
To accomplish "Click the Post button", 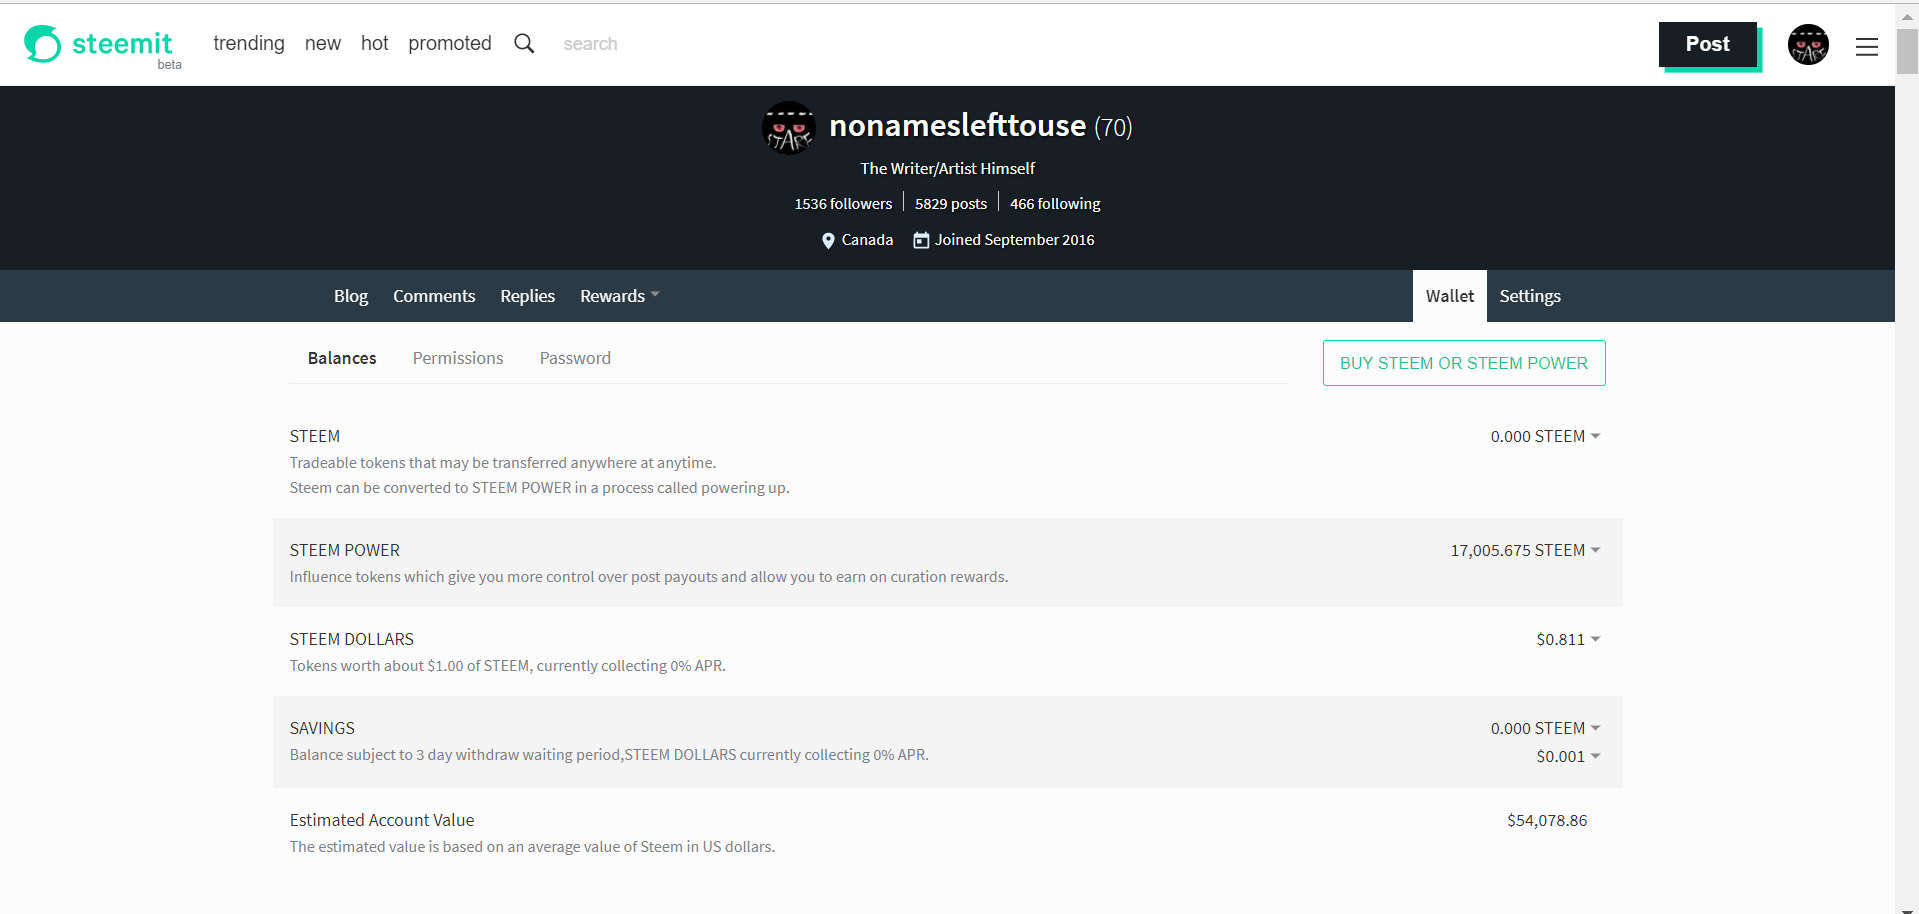I will tap(1707, 44).
